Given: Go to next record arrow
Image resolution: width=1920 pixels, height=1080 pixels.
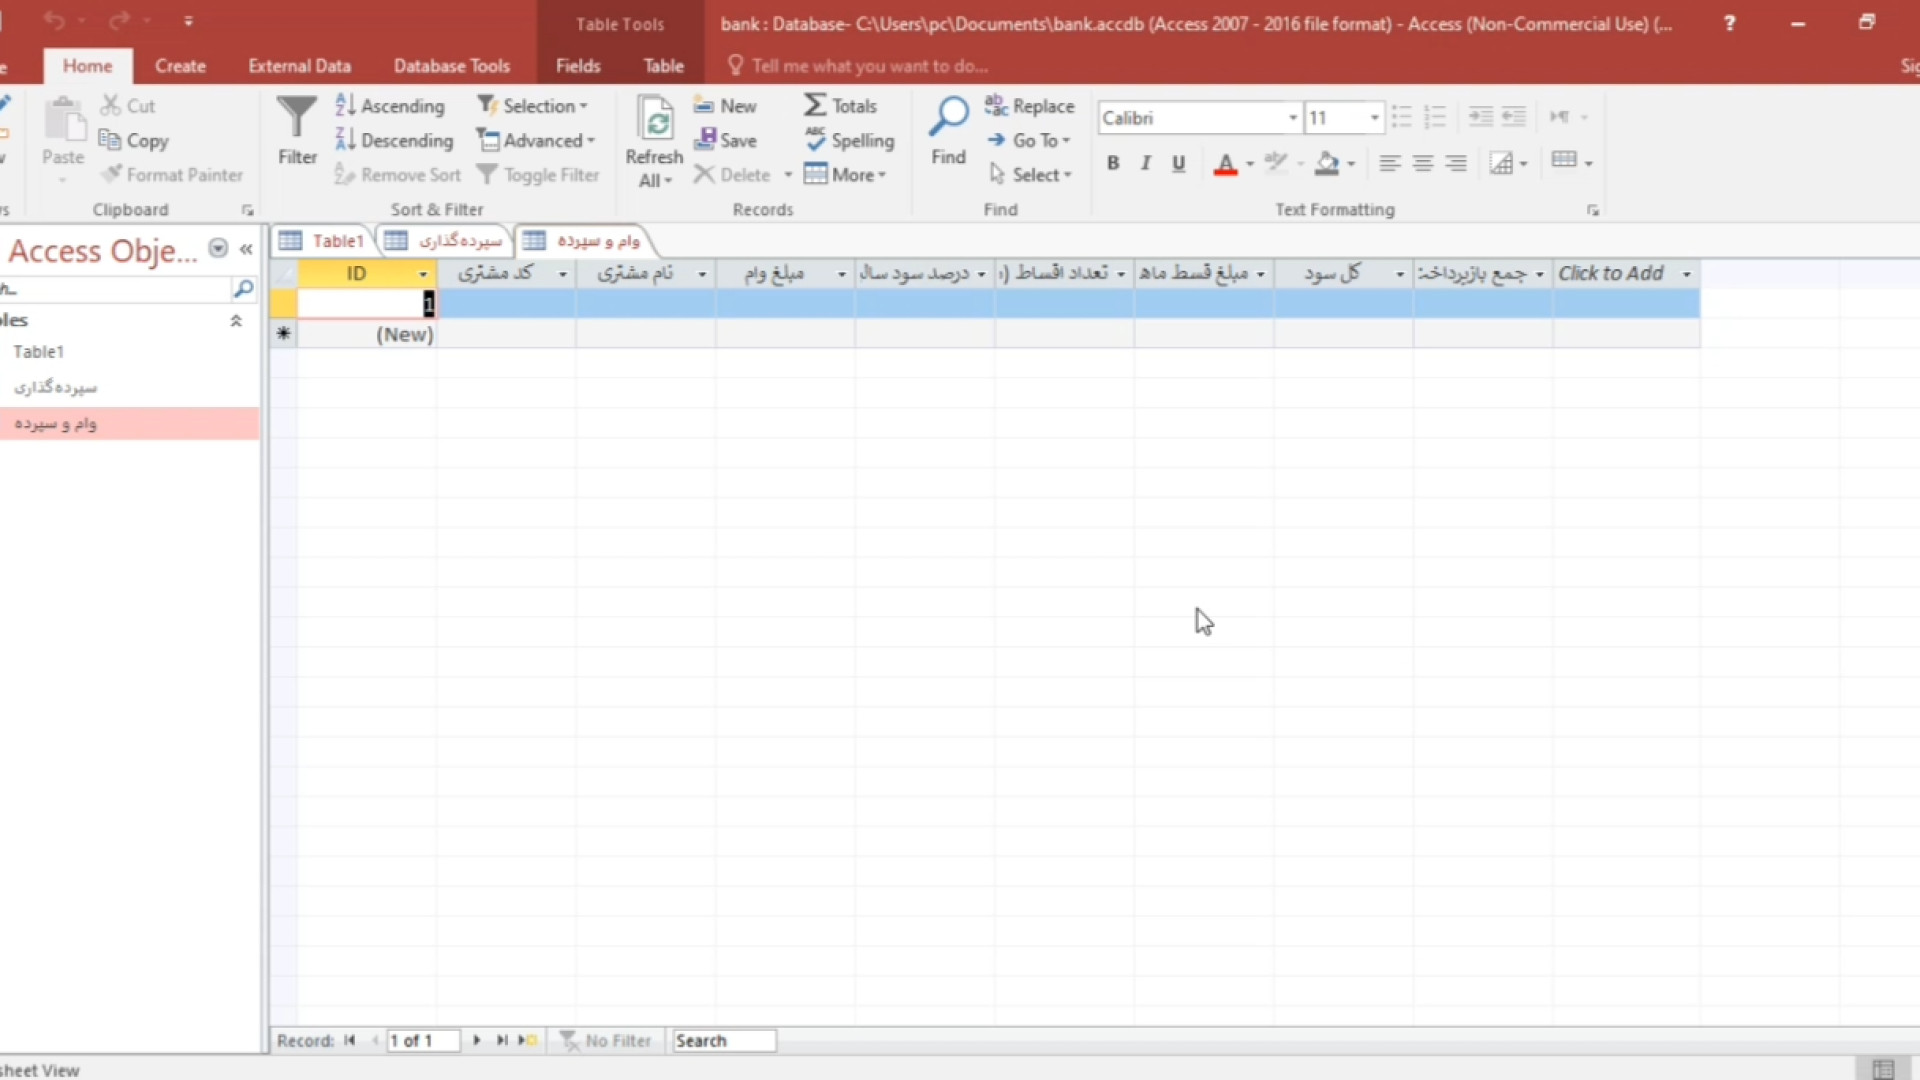Looking at the screenshot, I should click(x=477, y=1040).
